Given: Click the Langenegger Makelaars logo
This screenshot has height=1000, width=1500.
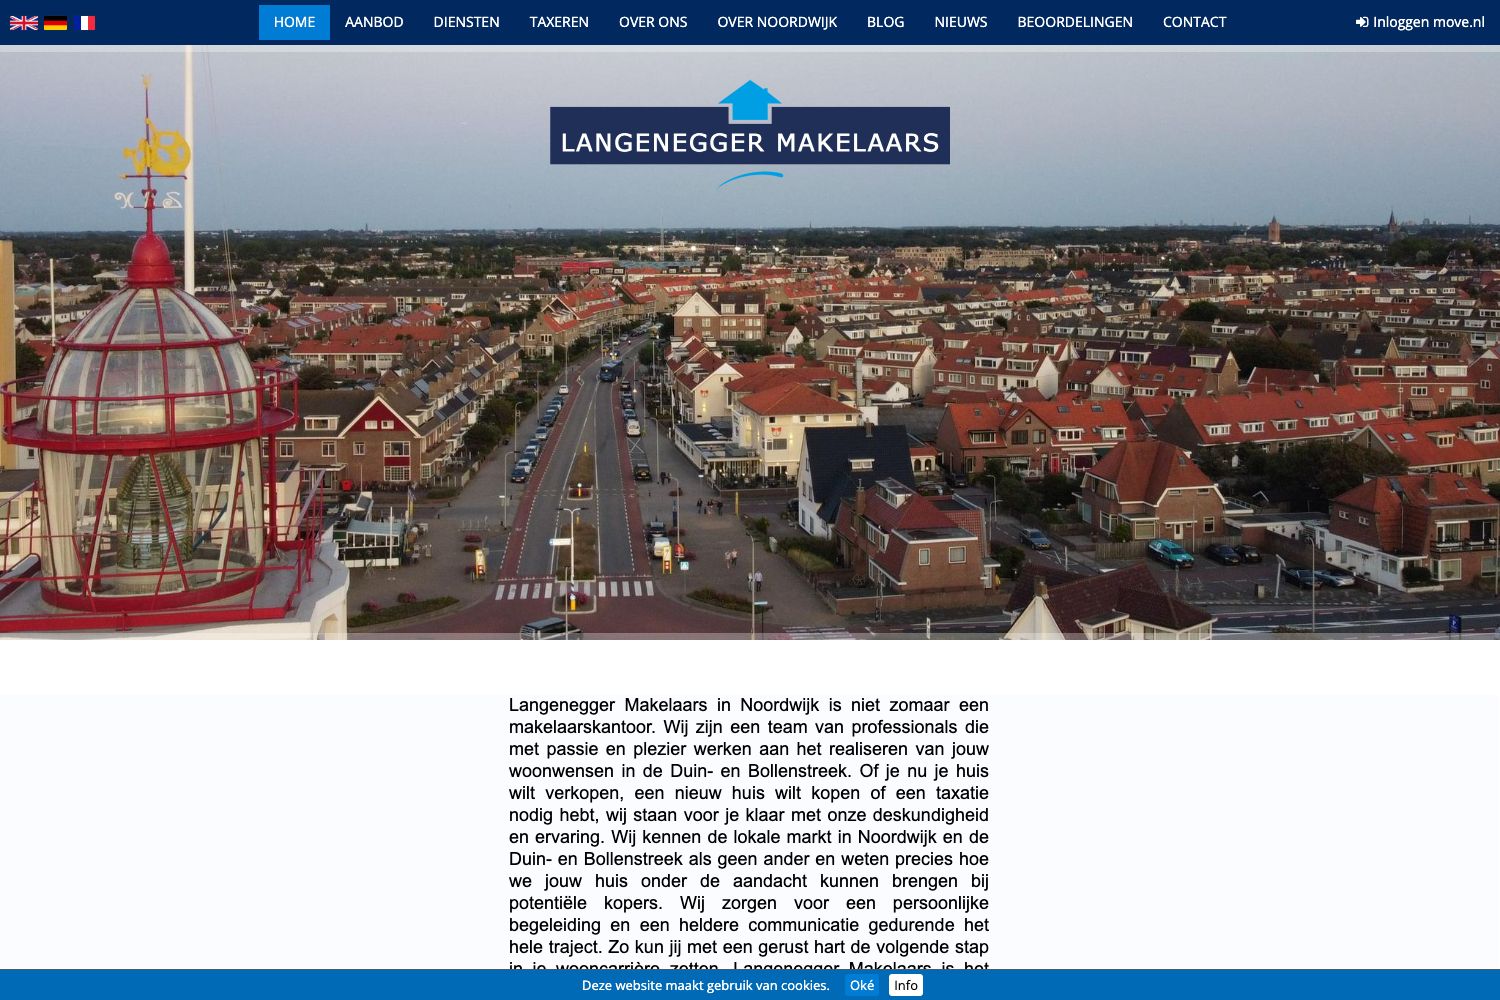Looking at the screenshot, I should click(750, 134).
